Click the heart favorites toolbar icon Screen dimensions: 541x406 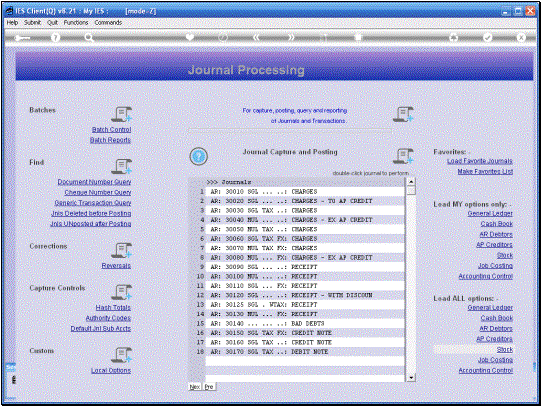coord(190,37)
